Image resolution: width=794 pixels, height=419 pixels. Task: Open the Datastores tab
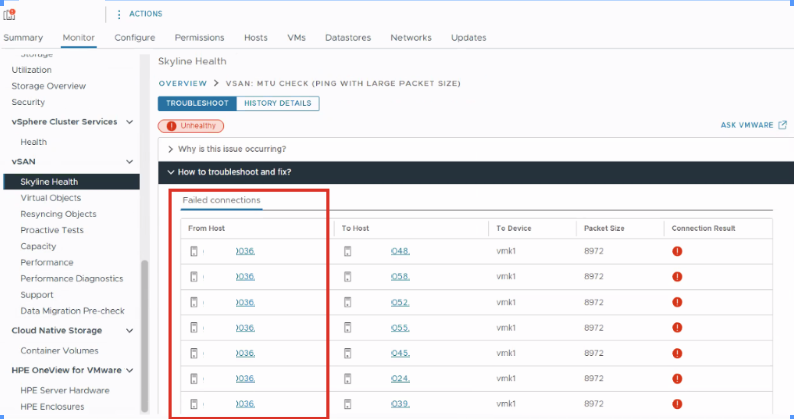[x=348, y=38]
